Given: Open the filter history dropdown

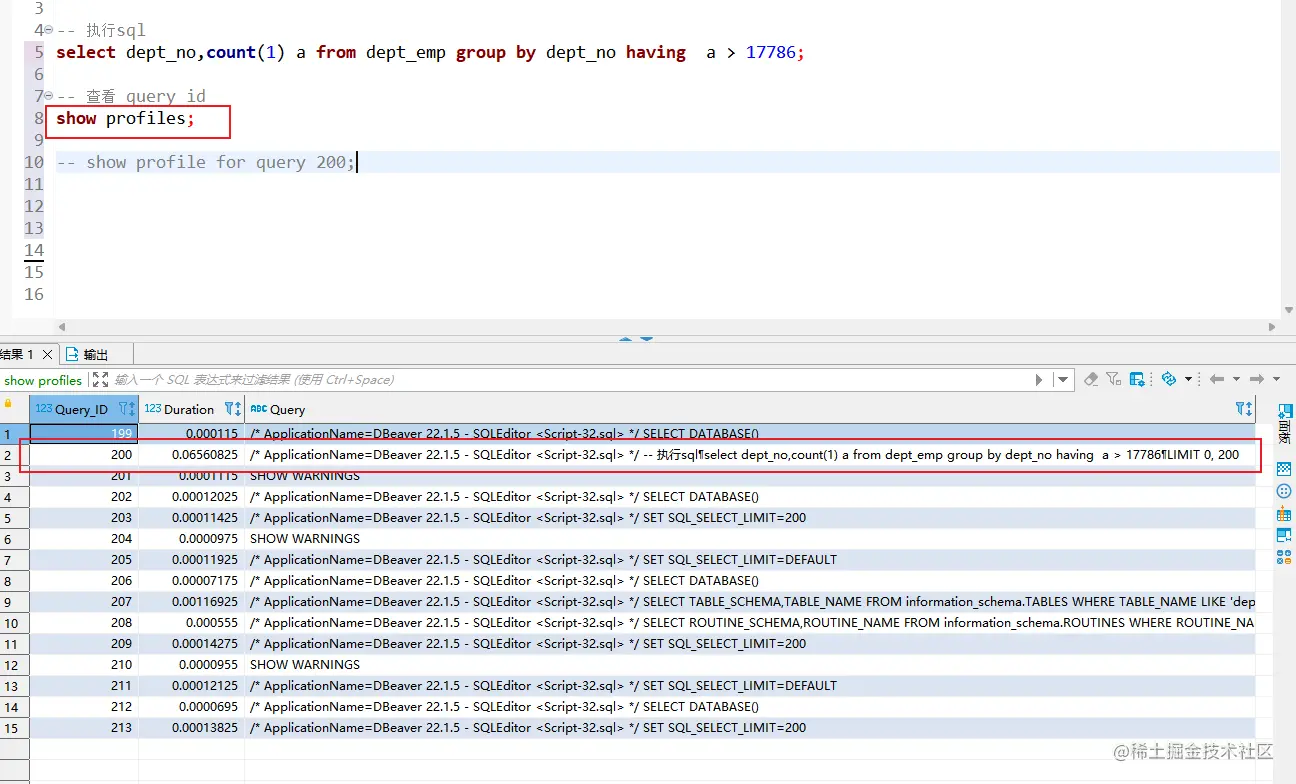Looking at the screenshot, I should tap(1062, 379).
